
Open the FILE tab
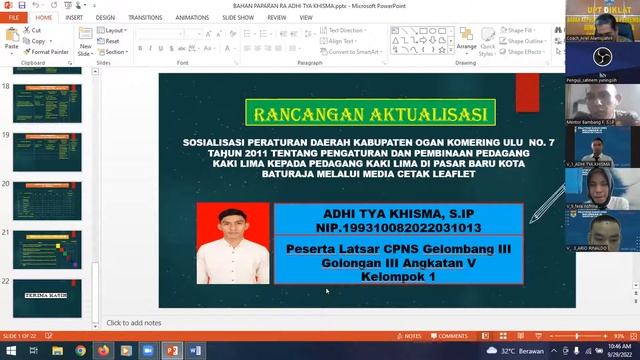pyautogui.click(x=14, y=18)
